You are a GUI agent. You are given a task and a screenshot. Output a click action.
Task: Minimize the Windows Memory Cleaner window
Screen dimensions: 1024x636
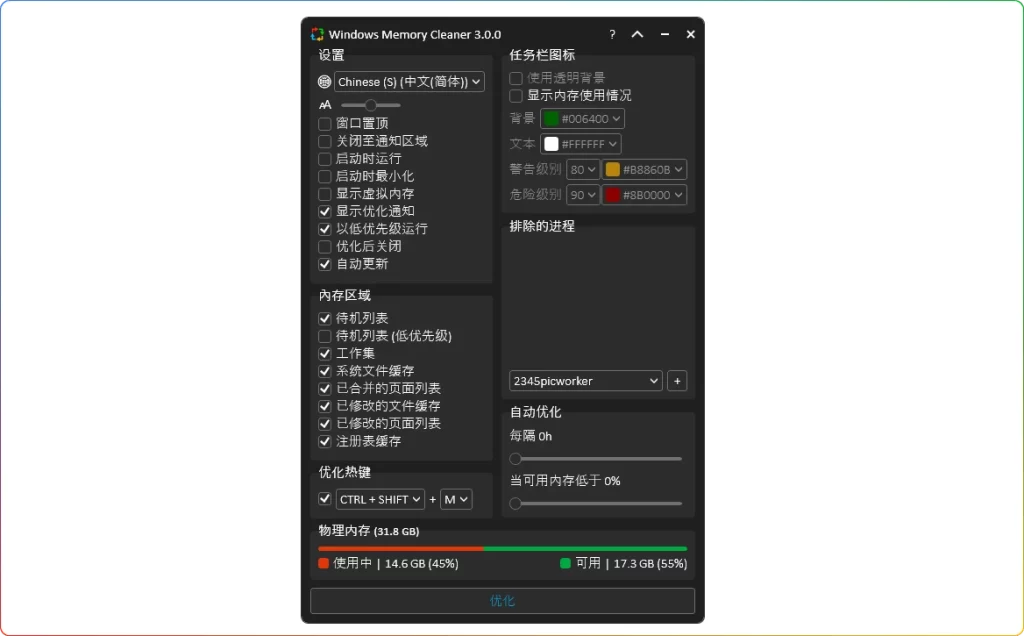[x=665, y=35]
